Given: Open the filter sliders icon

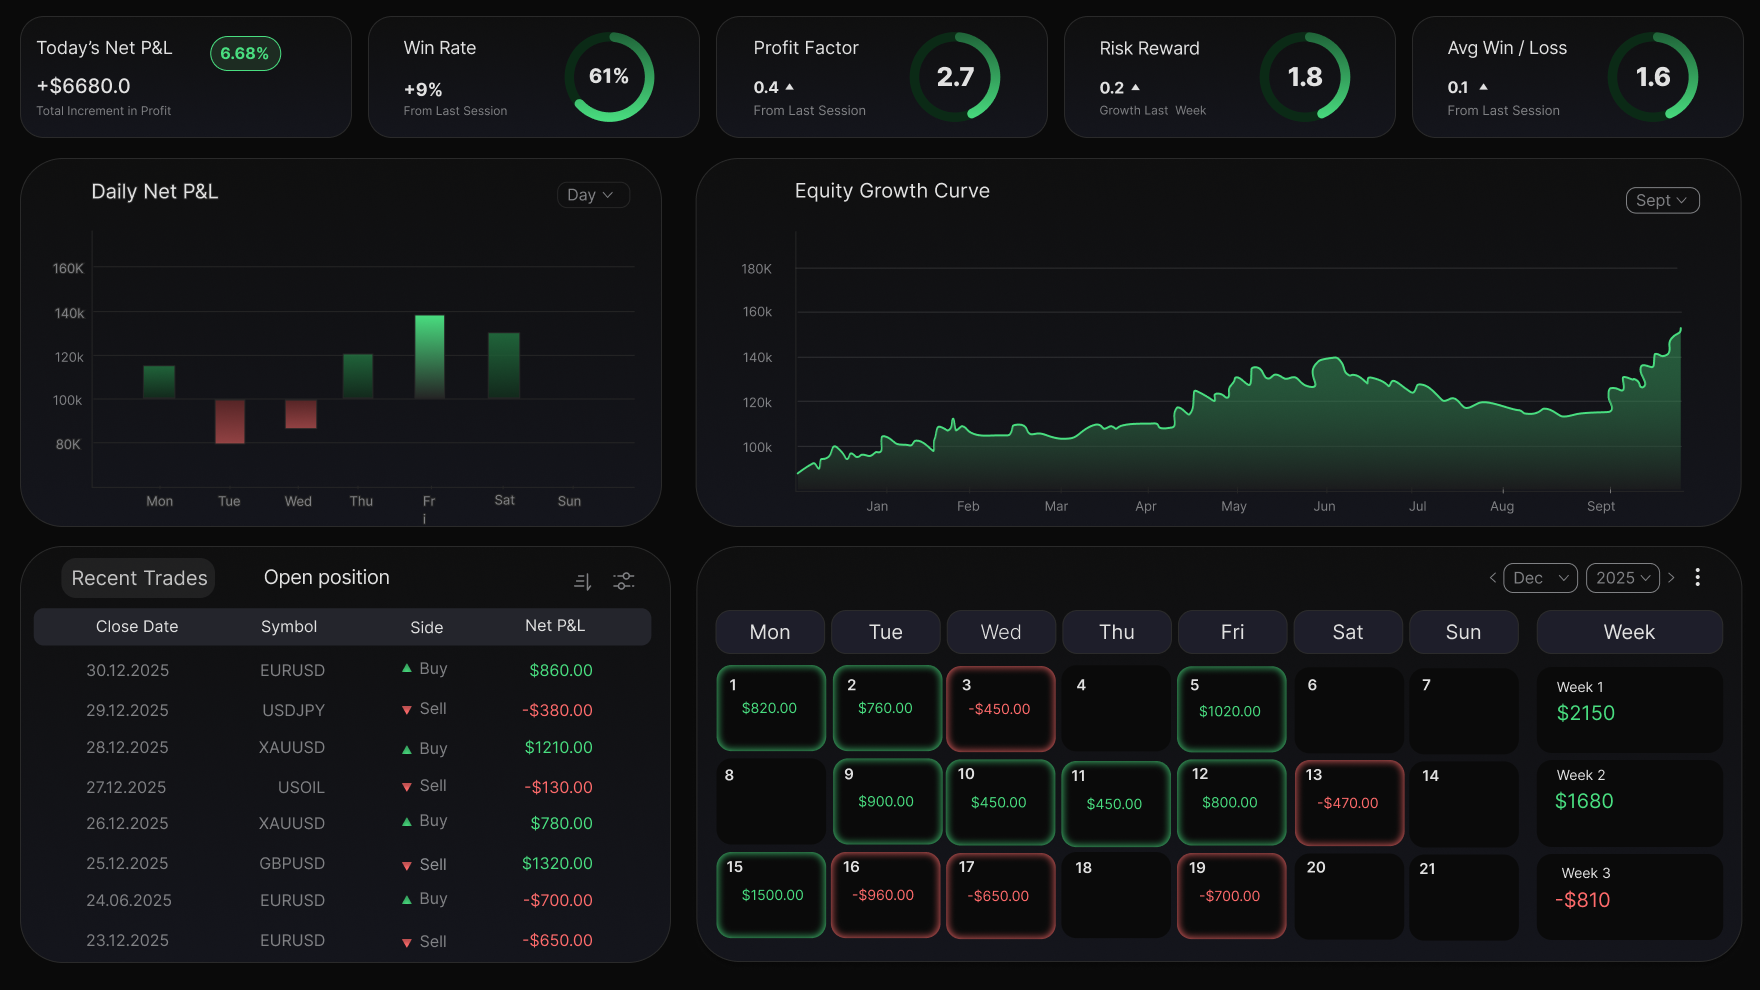Looking at the screenshot, I should point(624,581).
